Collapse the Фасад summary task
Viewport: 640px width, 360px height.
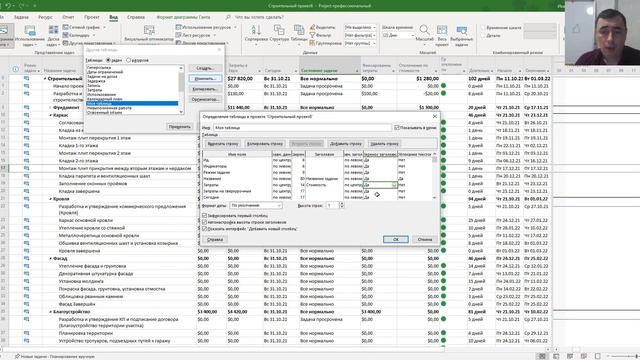pos(51,258)
